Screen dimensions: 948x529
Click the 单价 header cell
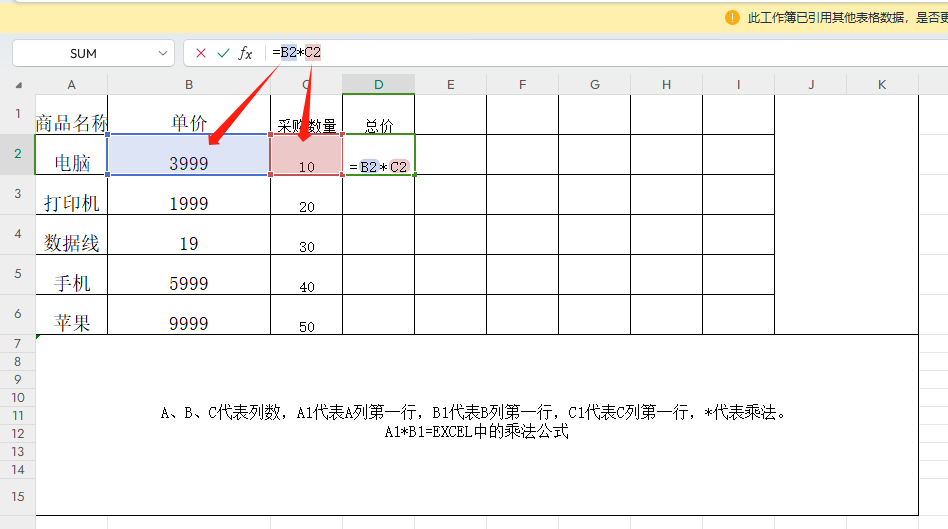click(189, 114)
